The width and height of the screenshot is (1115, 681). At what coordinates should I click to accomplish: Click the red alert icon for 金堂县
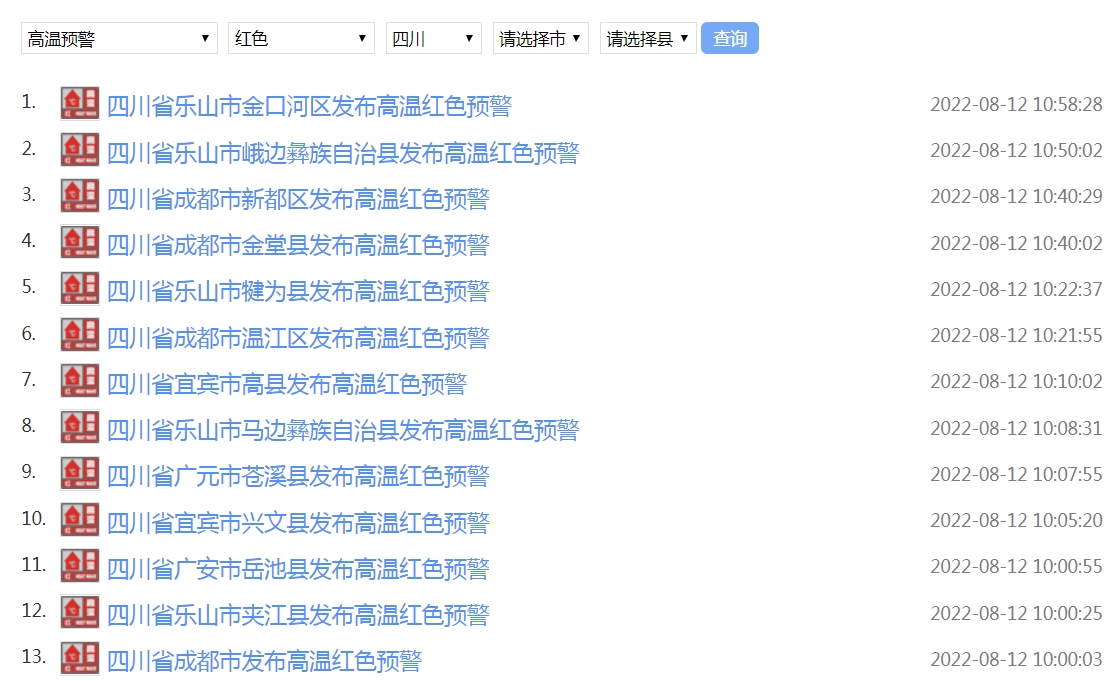click(80, 242)
